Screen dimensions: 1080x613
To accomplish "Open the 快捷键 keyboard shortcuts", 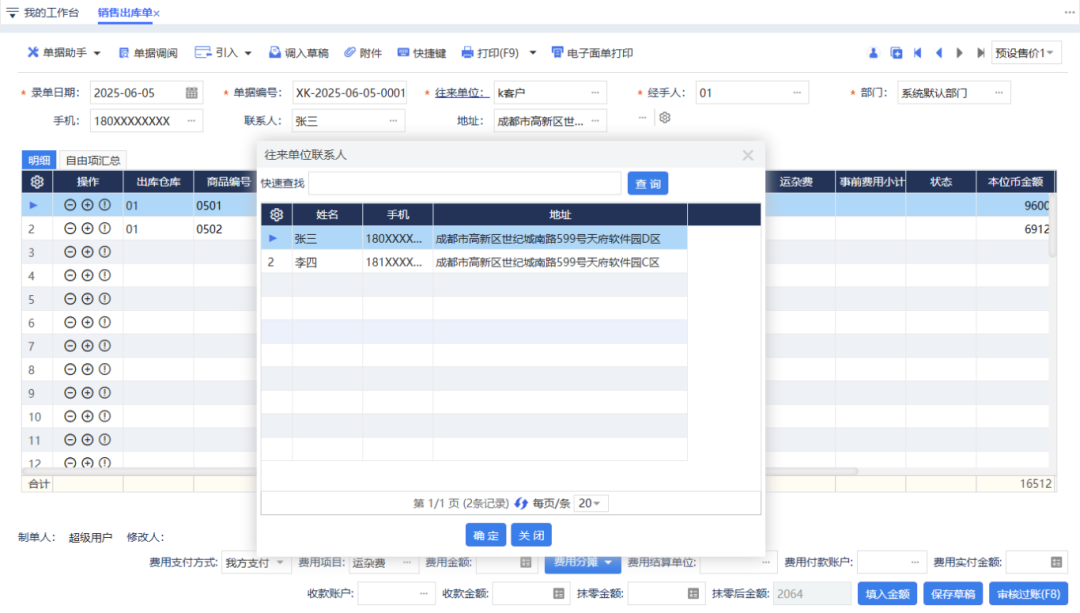I will (421, 53).
